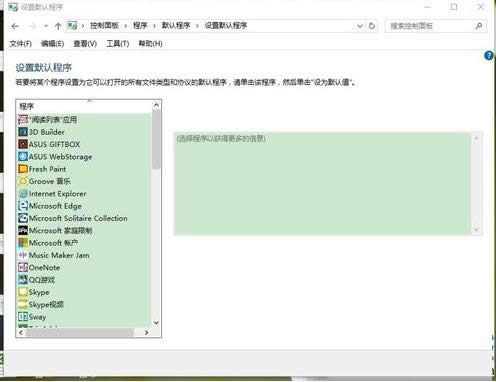The height and width of the screenshot is (382, 496).
Task: Open the help question mark icon
Action: click(489, 56)
